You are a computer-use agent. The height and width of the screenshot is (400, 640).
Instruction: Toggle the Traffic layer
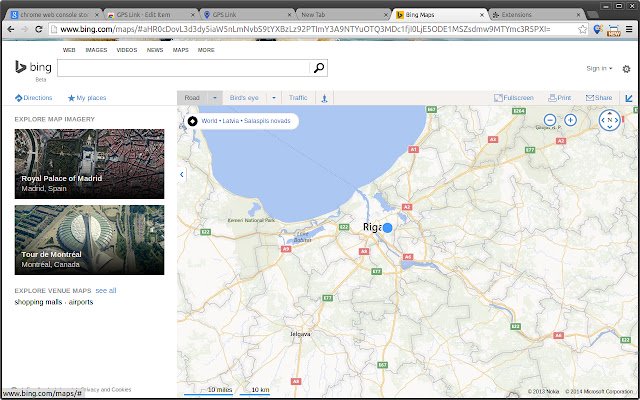[298, 98]
